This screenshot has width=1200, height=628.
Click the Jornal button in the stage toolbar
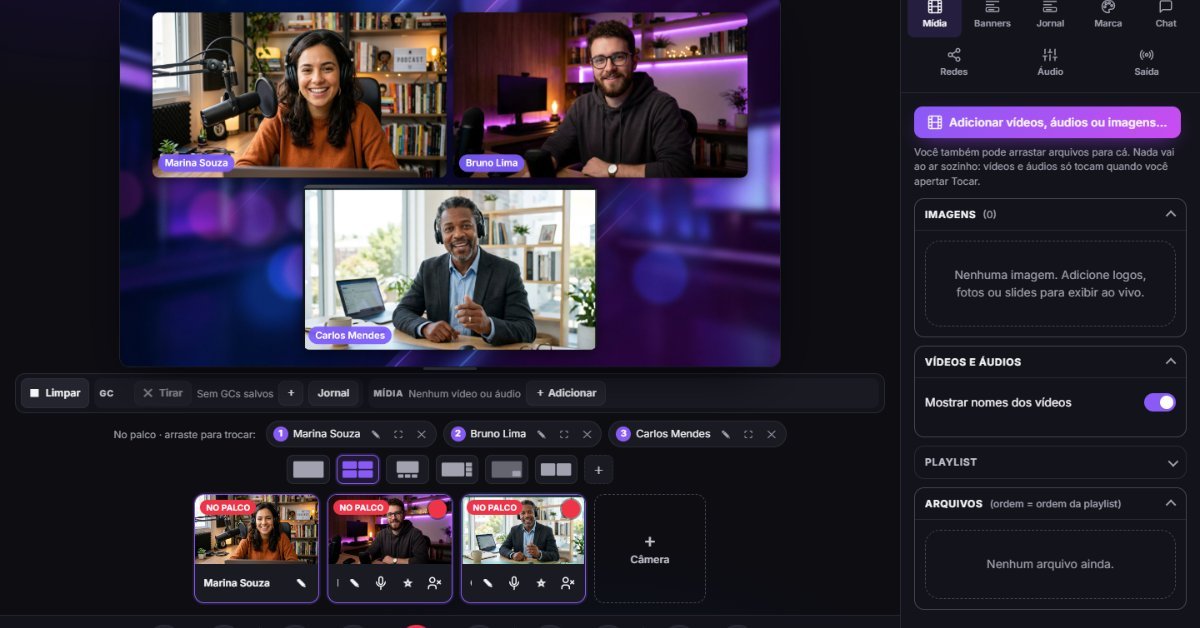click(x=333, y=393)
